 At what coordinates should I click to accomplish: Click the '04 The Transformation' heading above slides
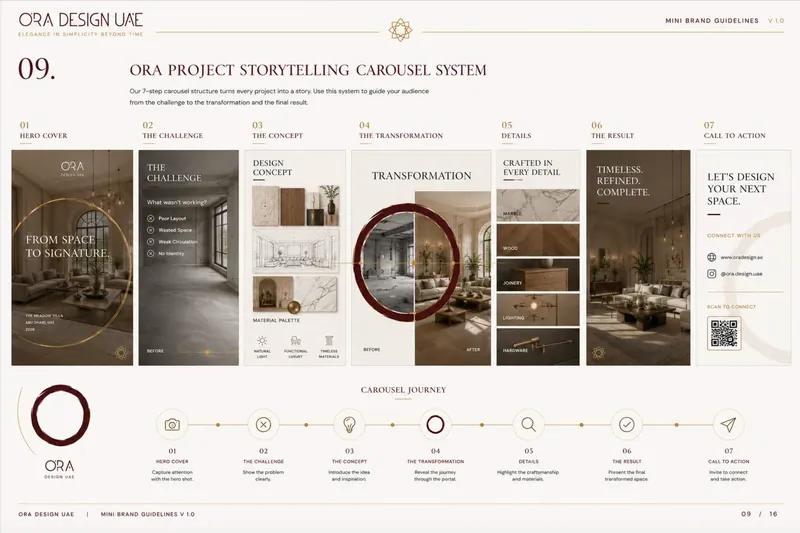[x=401, y=131]
